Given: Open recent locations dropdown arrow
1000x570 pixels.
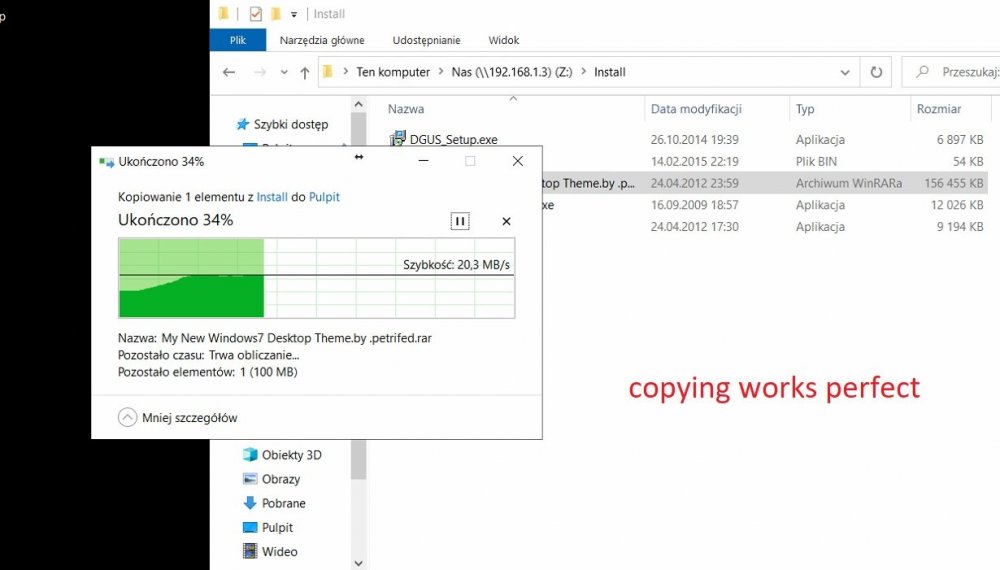Looking at the screenshot, I should [x=284, y=72].
